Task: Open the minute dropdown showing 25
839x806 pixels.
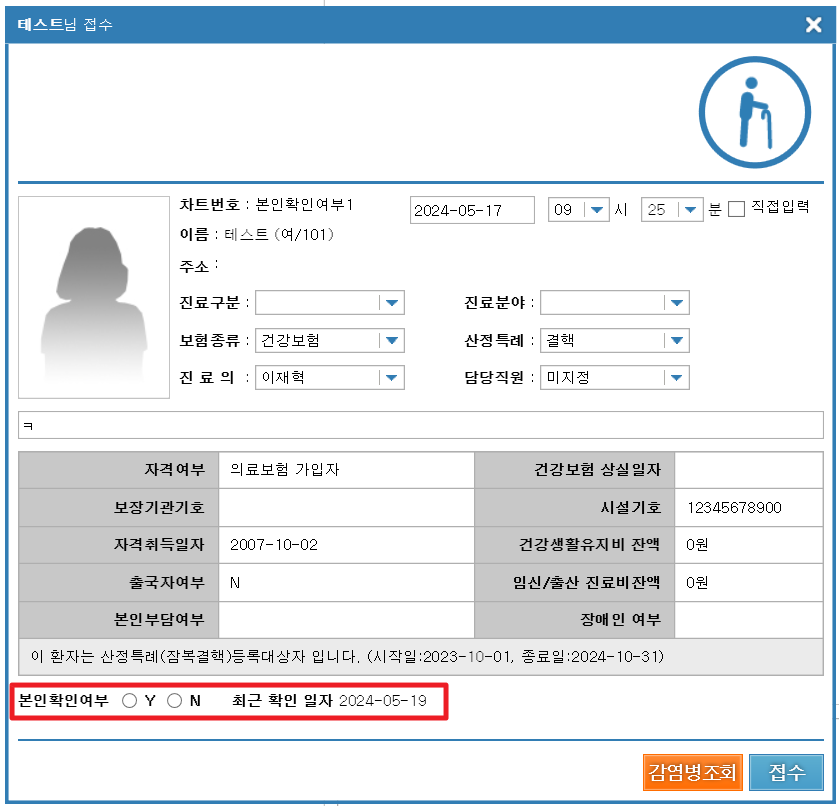Action: [691, 210]
